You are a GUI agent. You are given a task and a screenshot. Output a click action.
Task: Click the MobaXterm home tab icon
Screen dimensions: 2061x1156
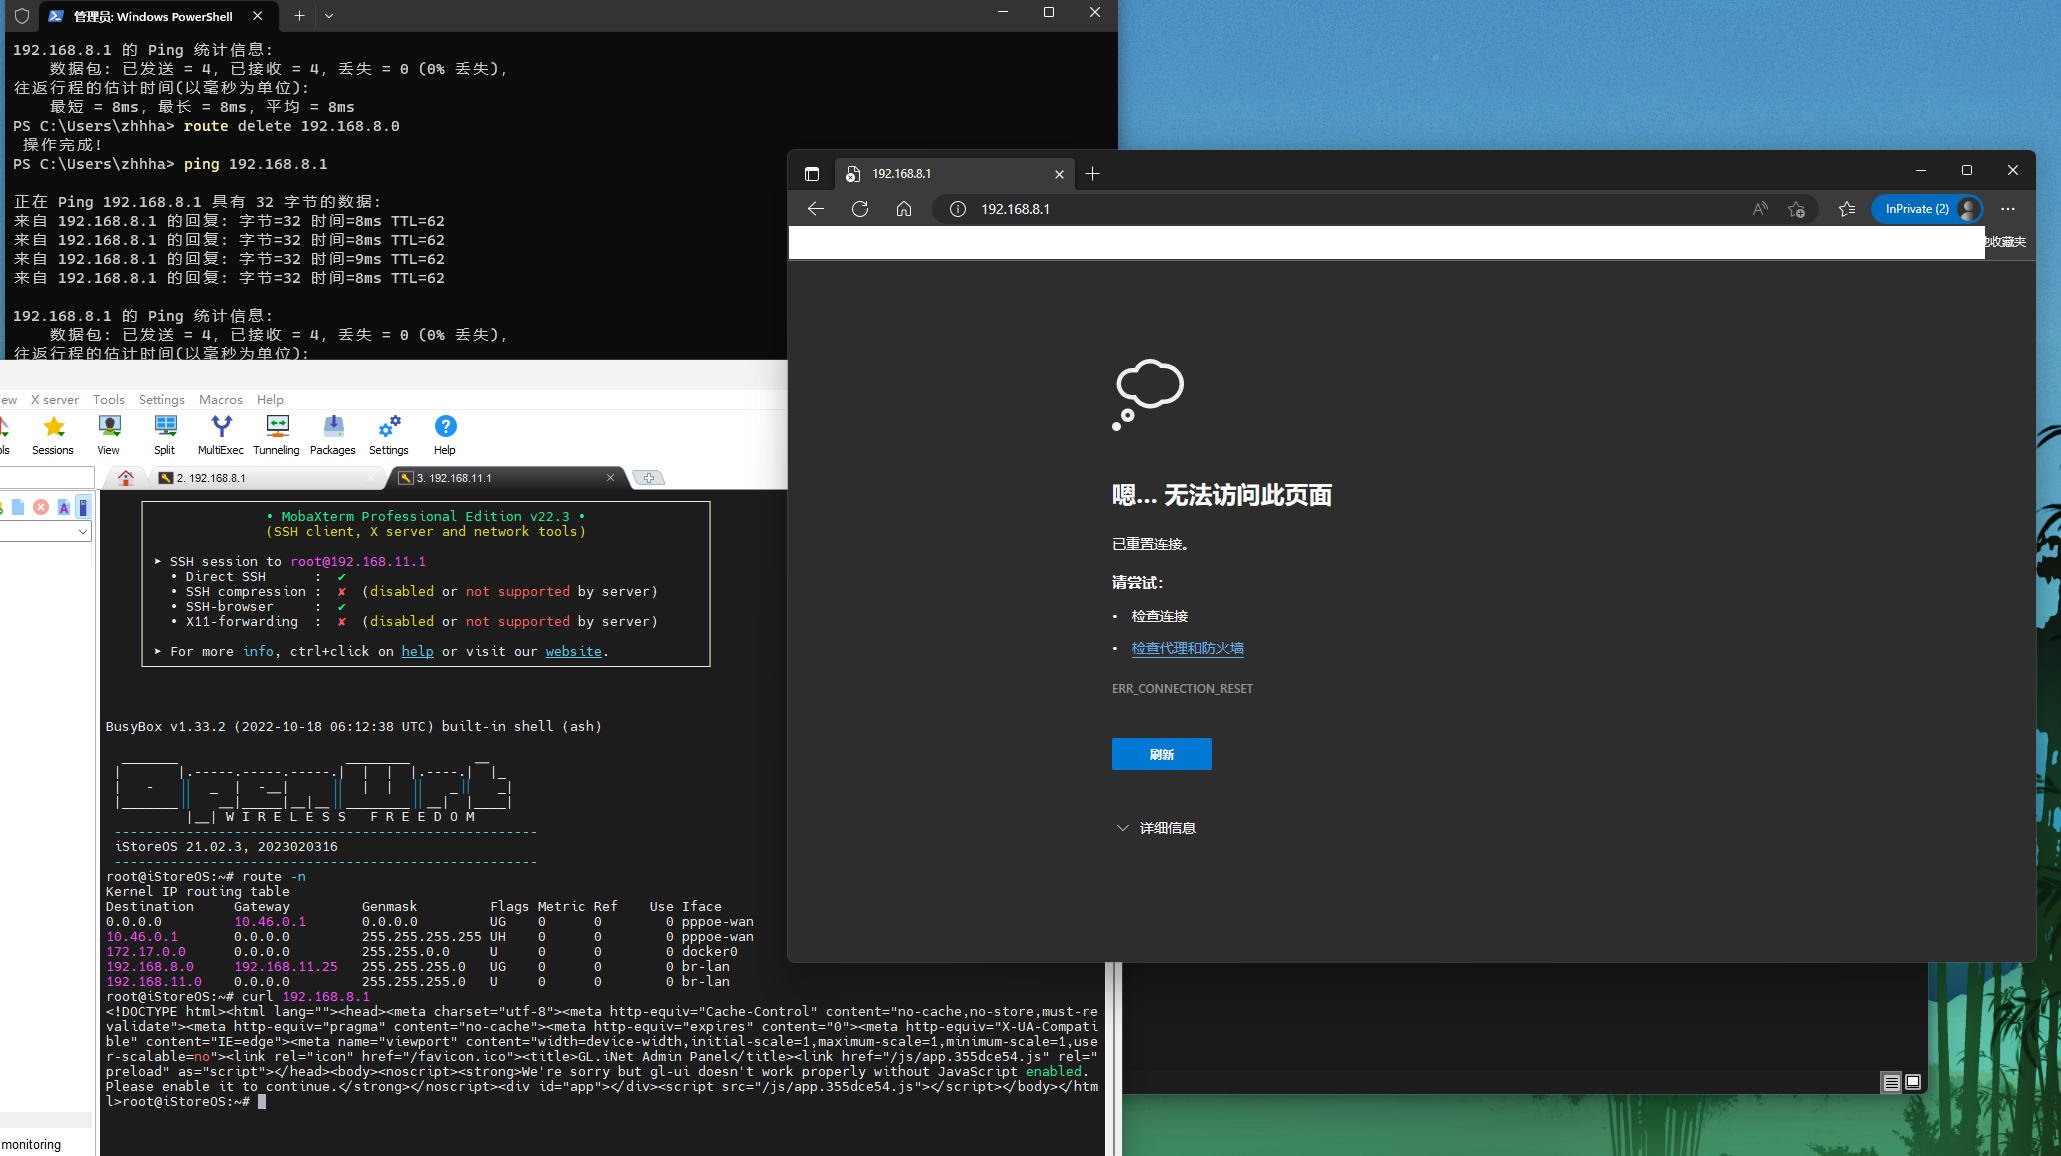tap(126, 478)
